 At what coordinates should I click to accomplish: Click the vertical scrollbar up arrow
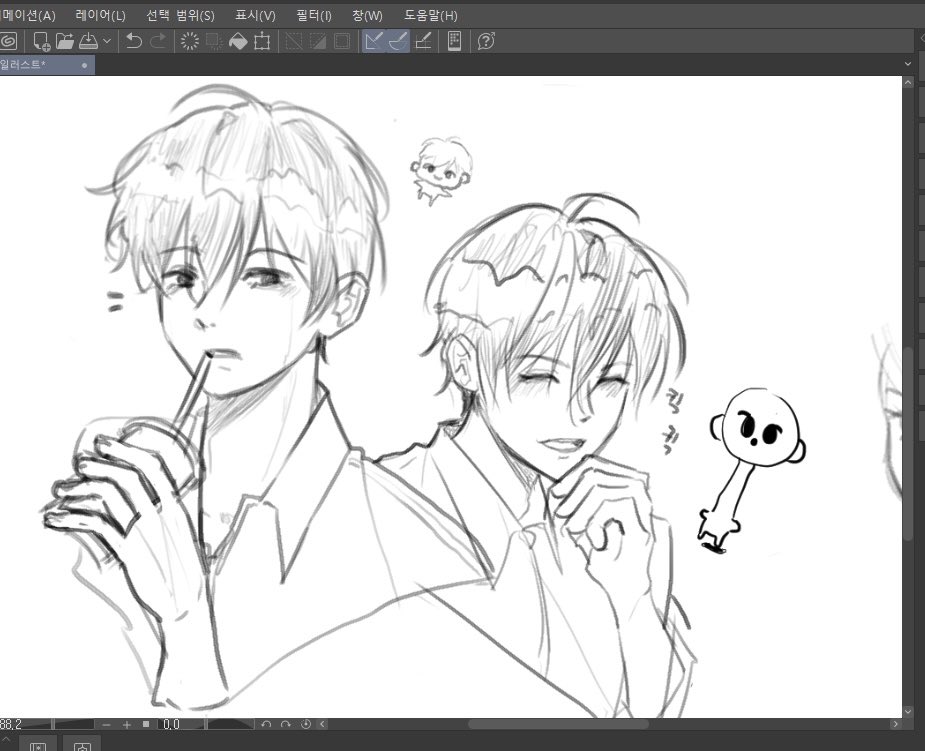908,83
